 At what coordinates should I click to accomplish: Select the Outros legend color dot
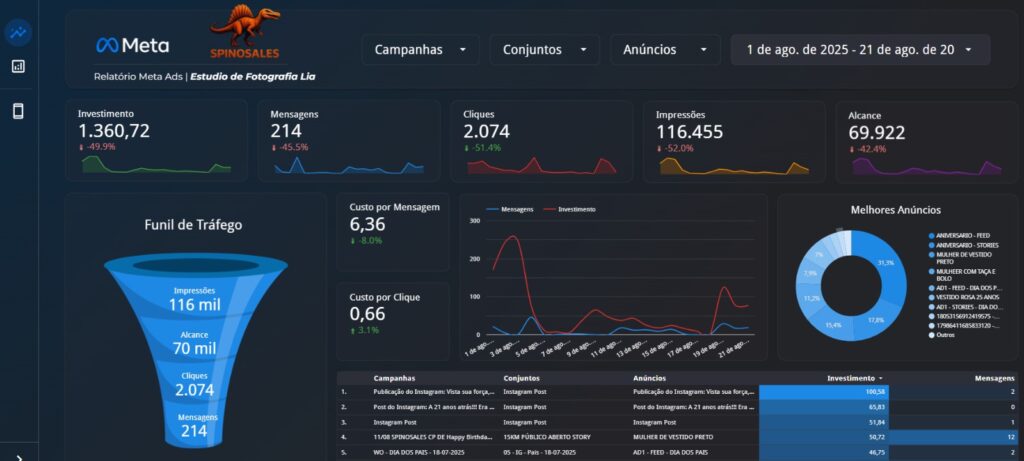[x=932, y=335]
